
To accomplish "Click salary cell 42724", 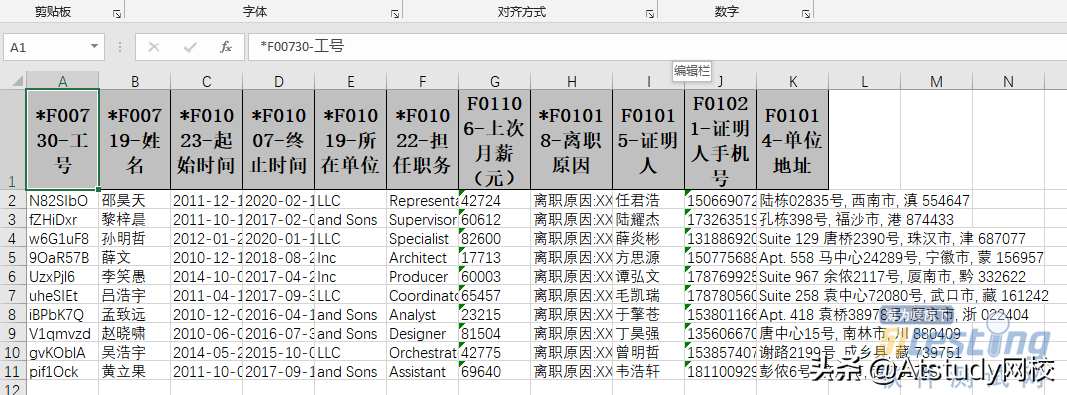I will [x=495, y=200].
